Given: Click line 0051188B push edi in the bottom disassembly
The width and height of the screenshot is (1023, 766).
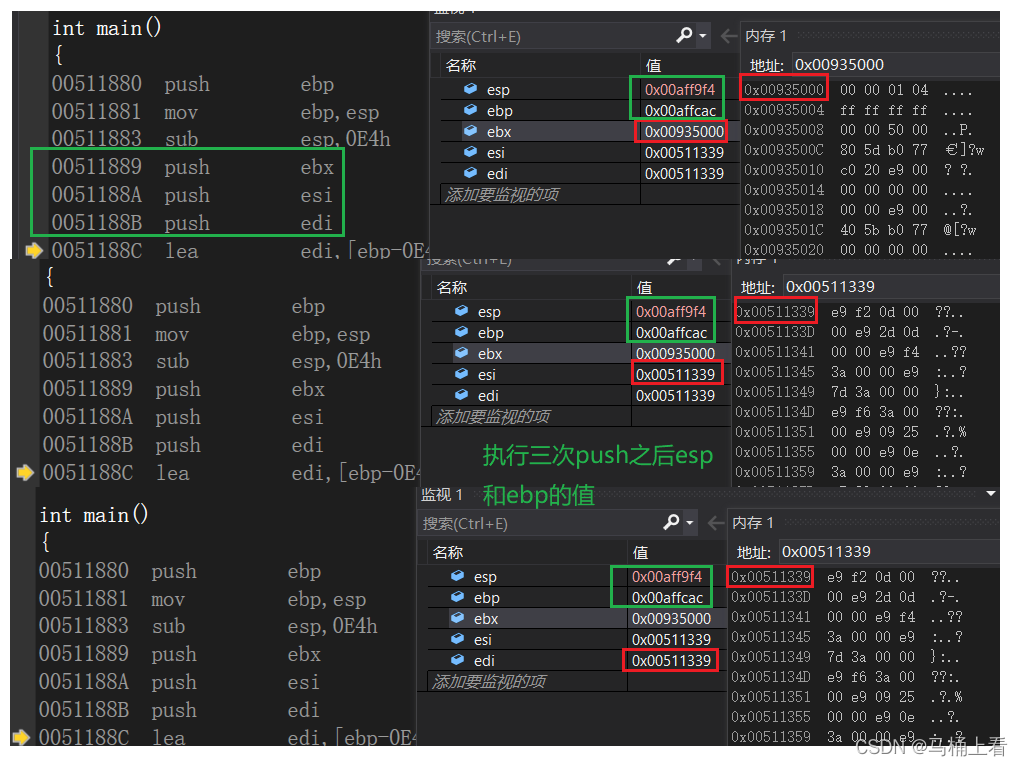Looking at the screenshot, I should (179, 710).
